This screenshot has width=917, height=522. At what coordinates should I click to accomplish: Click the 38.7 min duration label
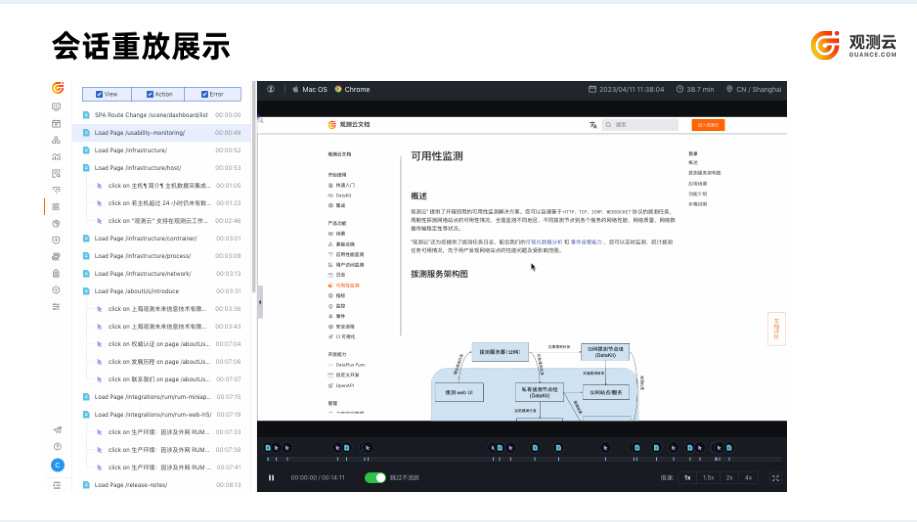(x=700, y=89)
